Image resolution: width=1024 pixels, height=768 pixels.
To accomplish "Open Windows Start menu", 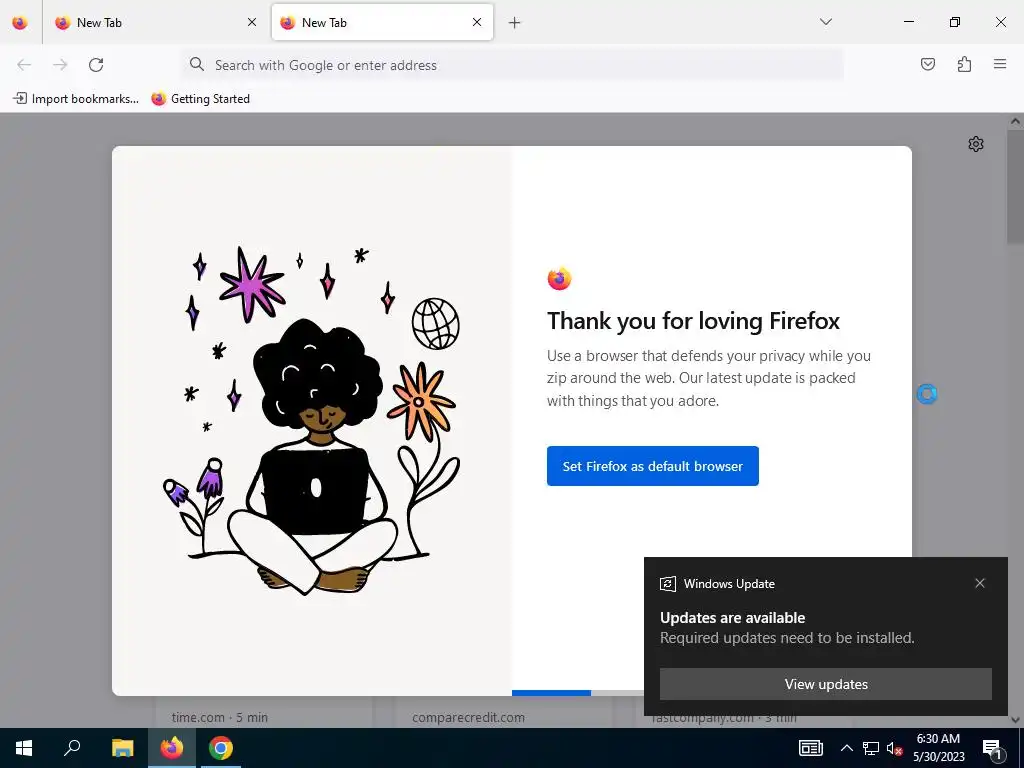I will pos(24,748).
